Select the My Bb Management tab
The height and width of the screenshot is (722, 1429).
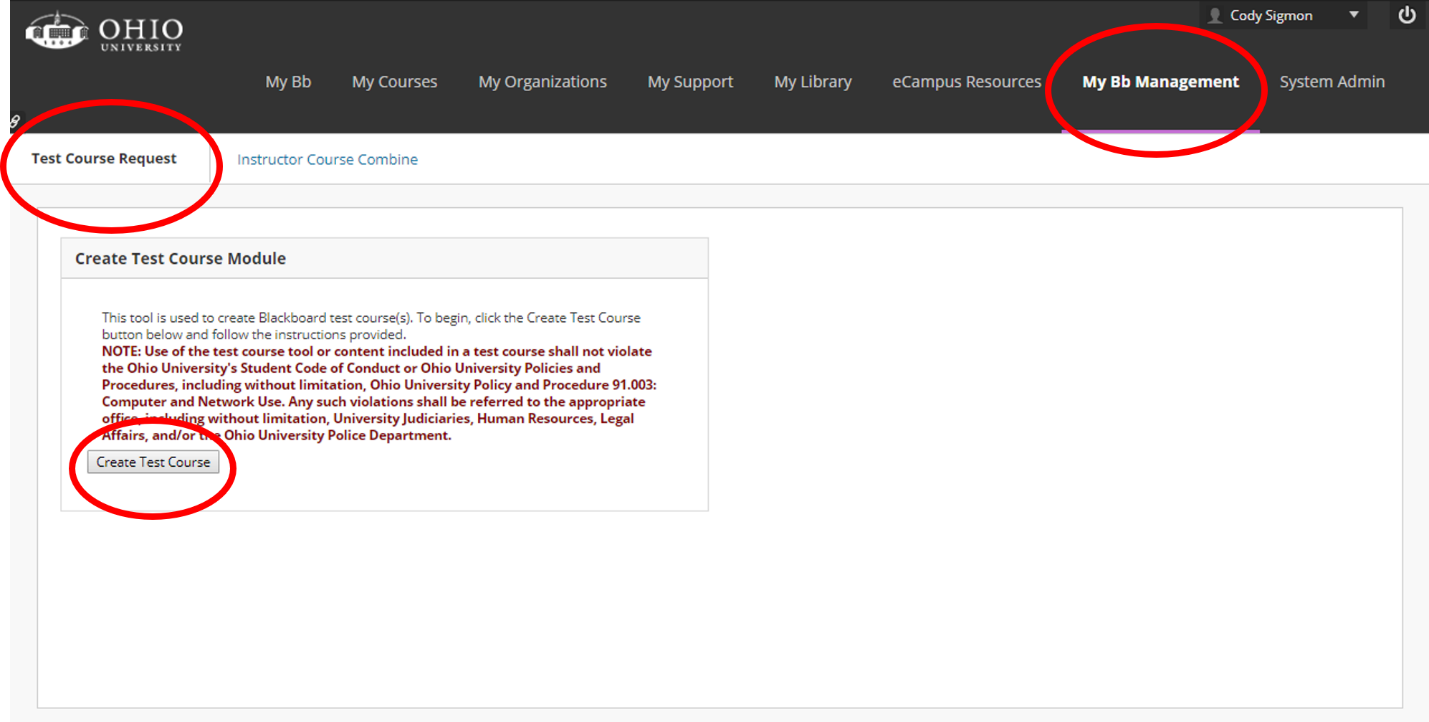1160,82
